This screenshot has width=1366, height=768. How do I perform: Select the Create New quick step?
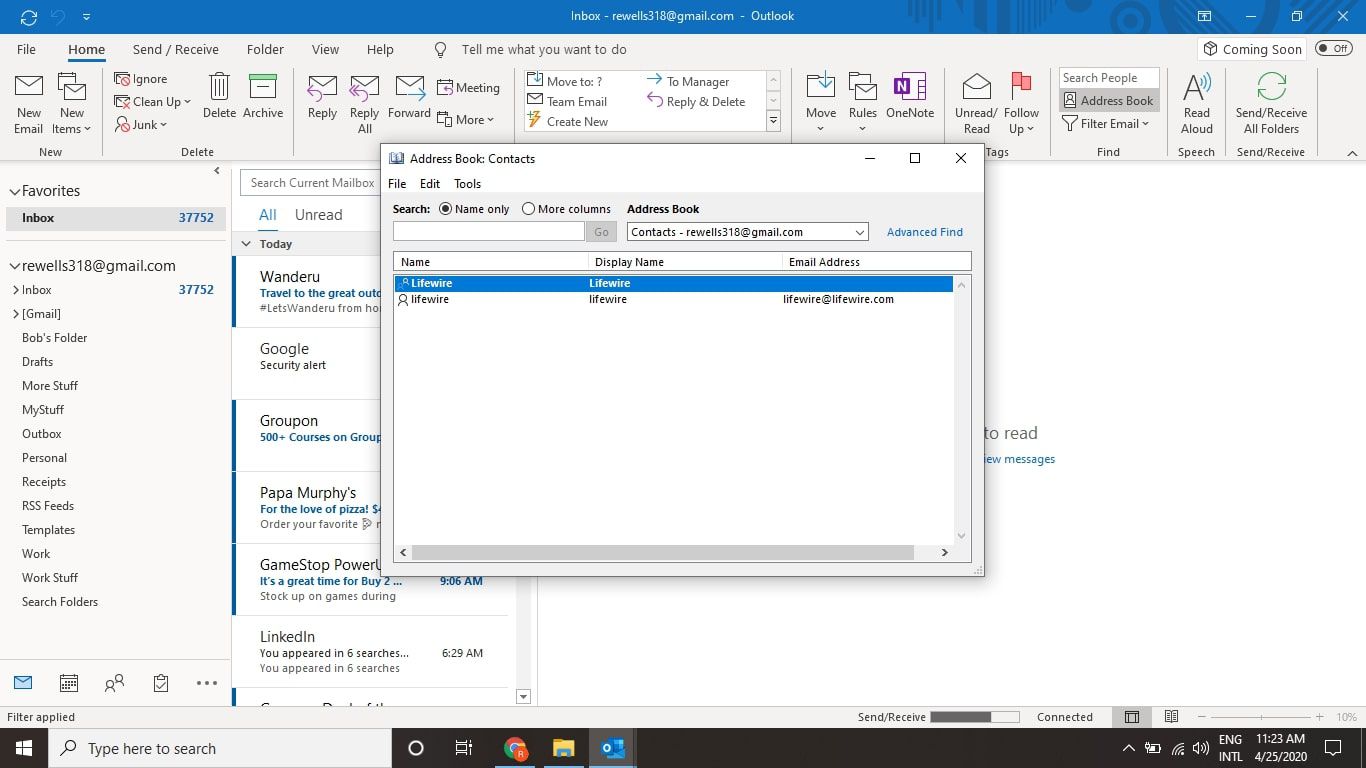click(567, 121)
